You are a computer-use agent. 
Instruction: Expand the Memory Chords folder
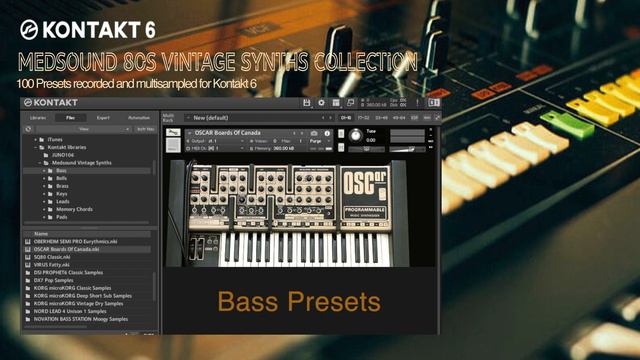(x=44, y=209)
